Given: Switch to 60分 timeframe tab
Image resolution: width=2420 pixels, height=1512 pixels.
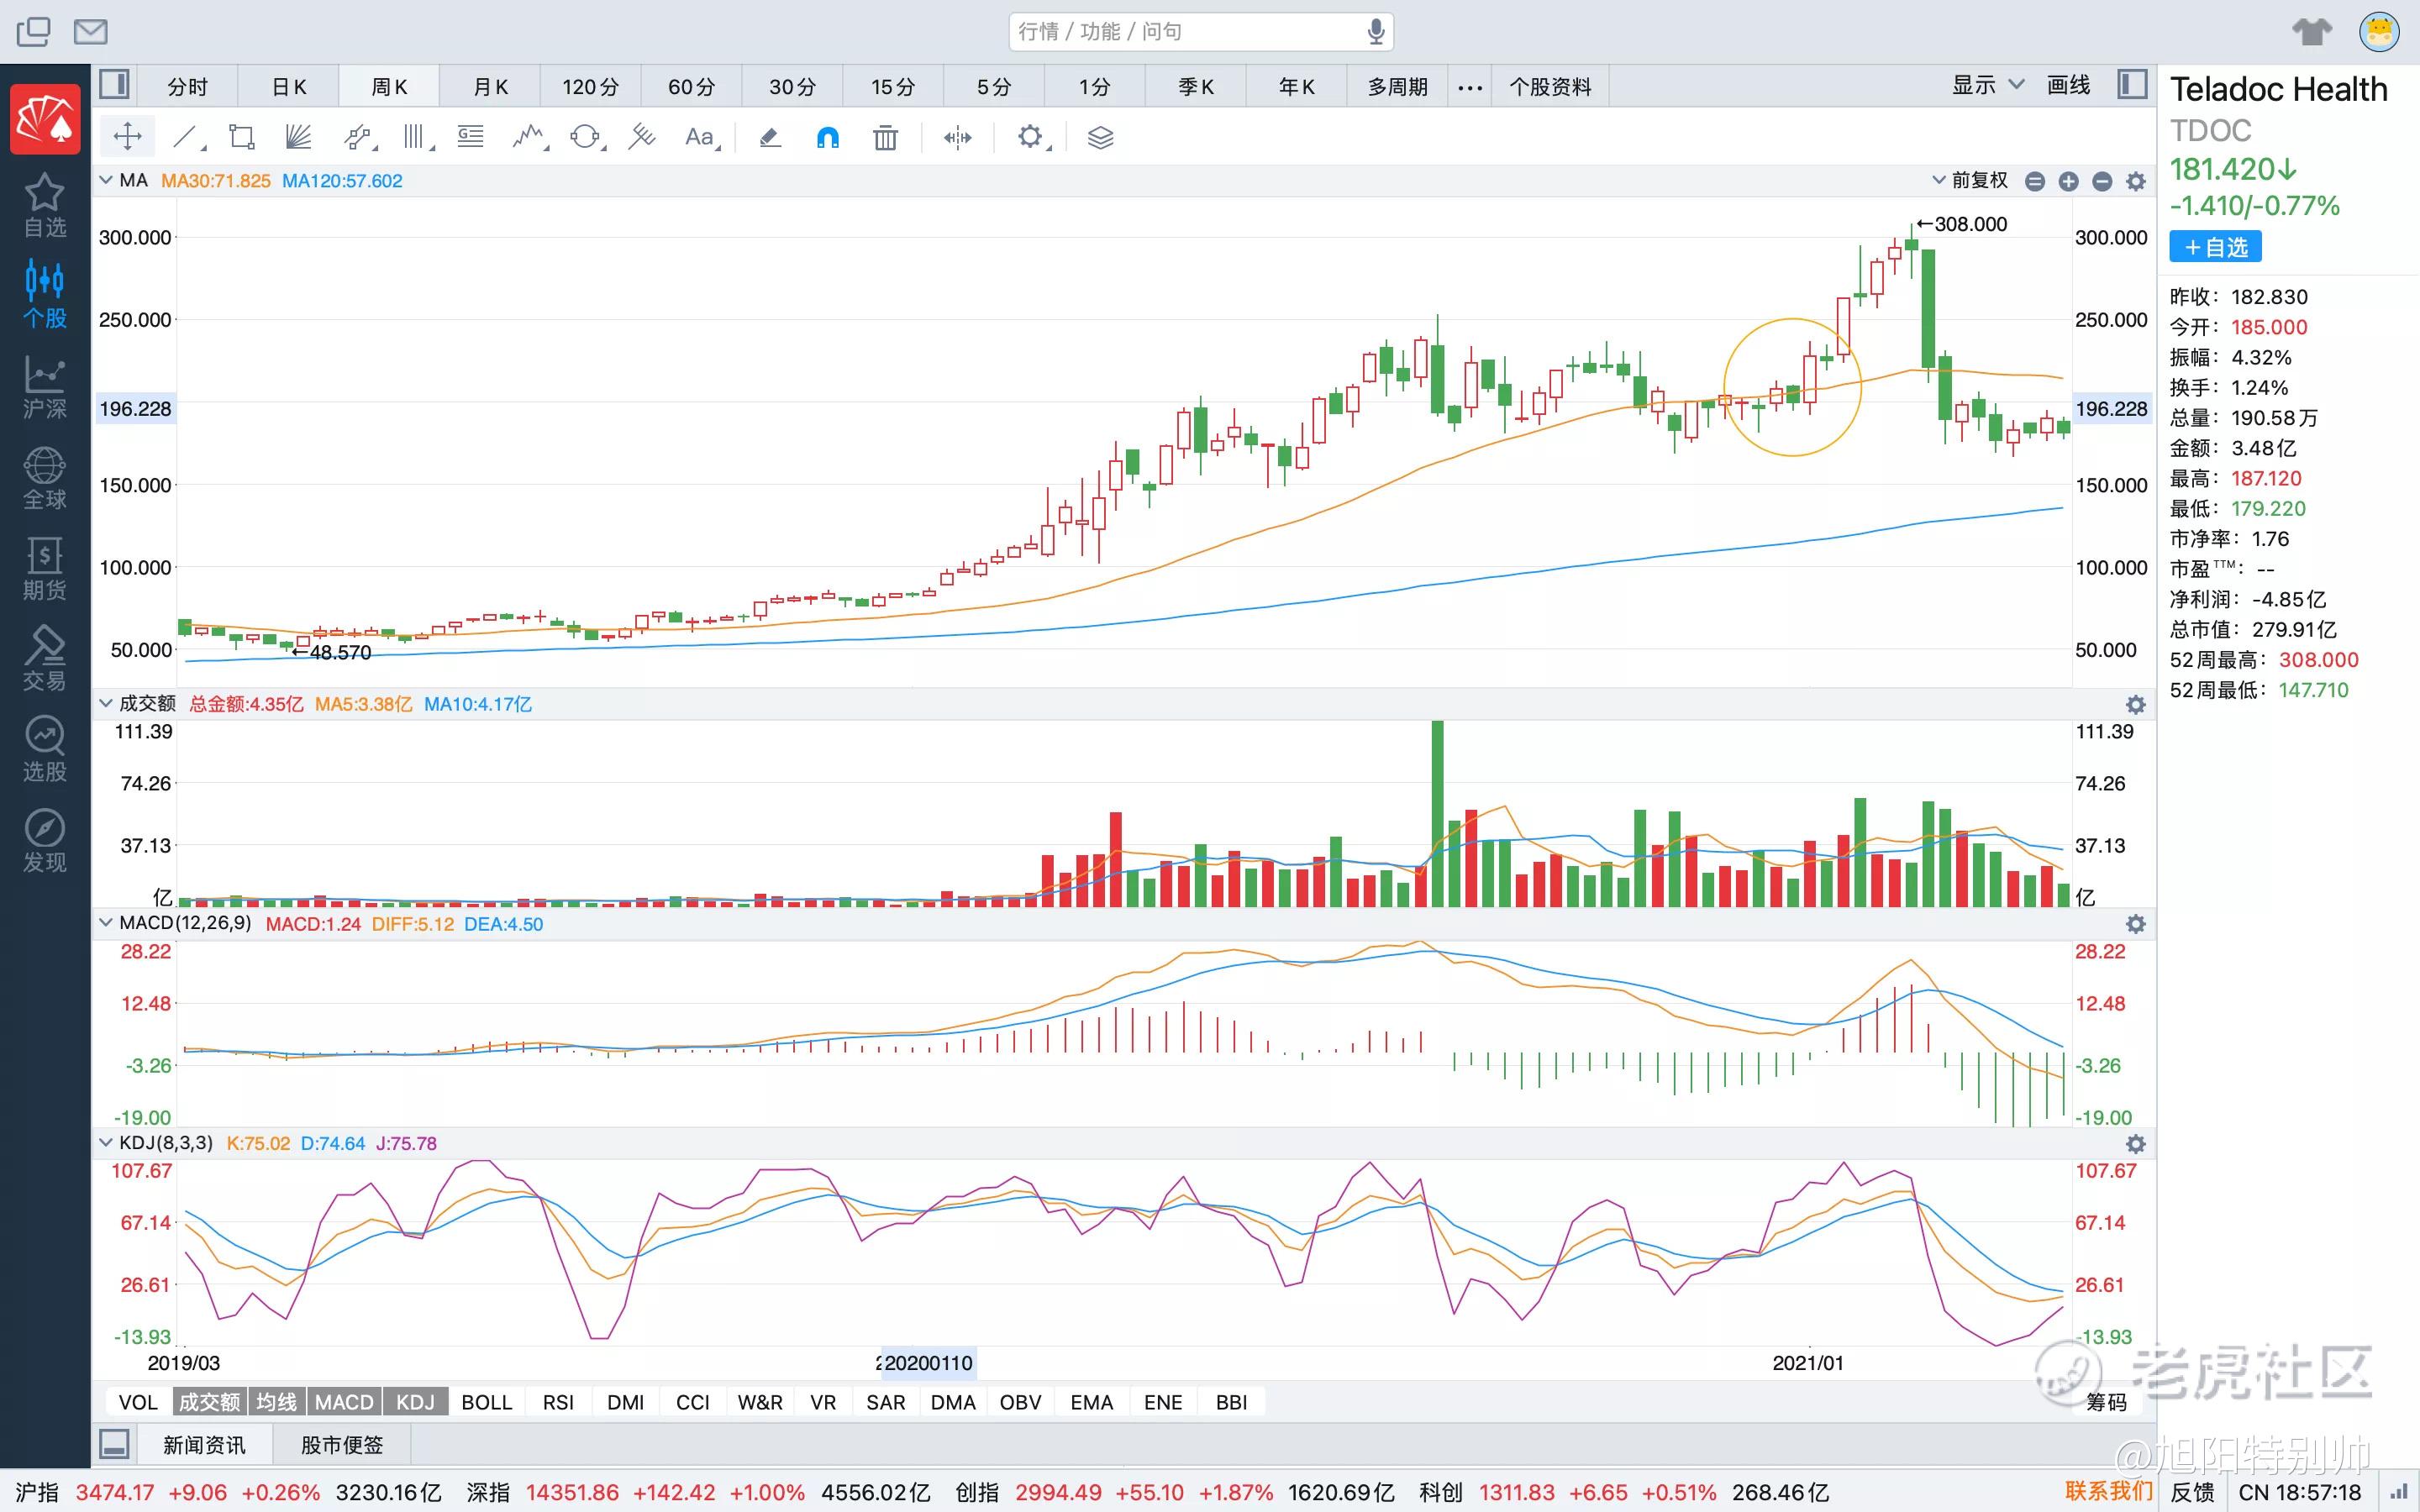Looking at the screenshot, I should [692, 87].
